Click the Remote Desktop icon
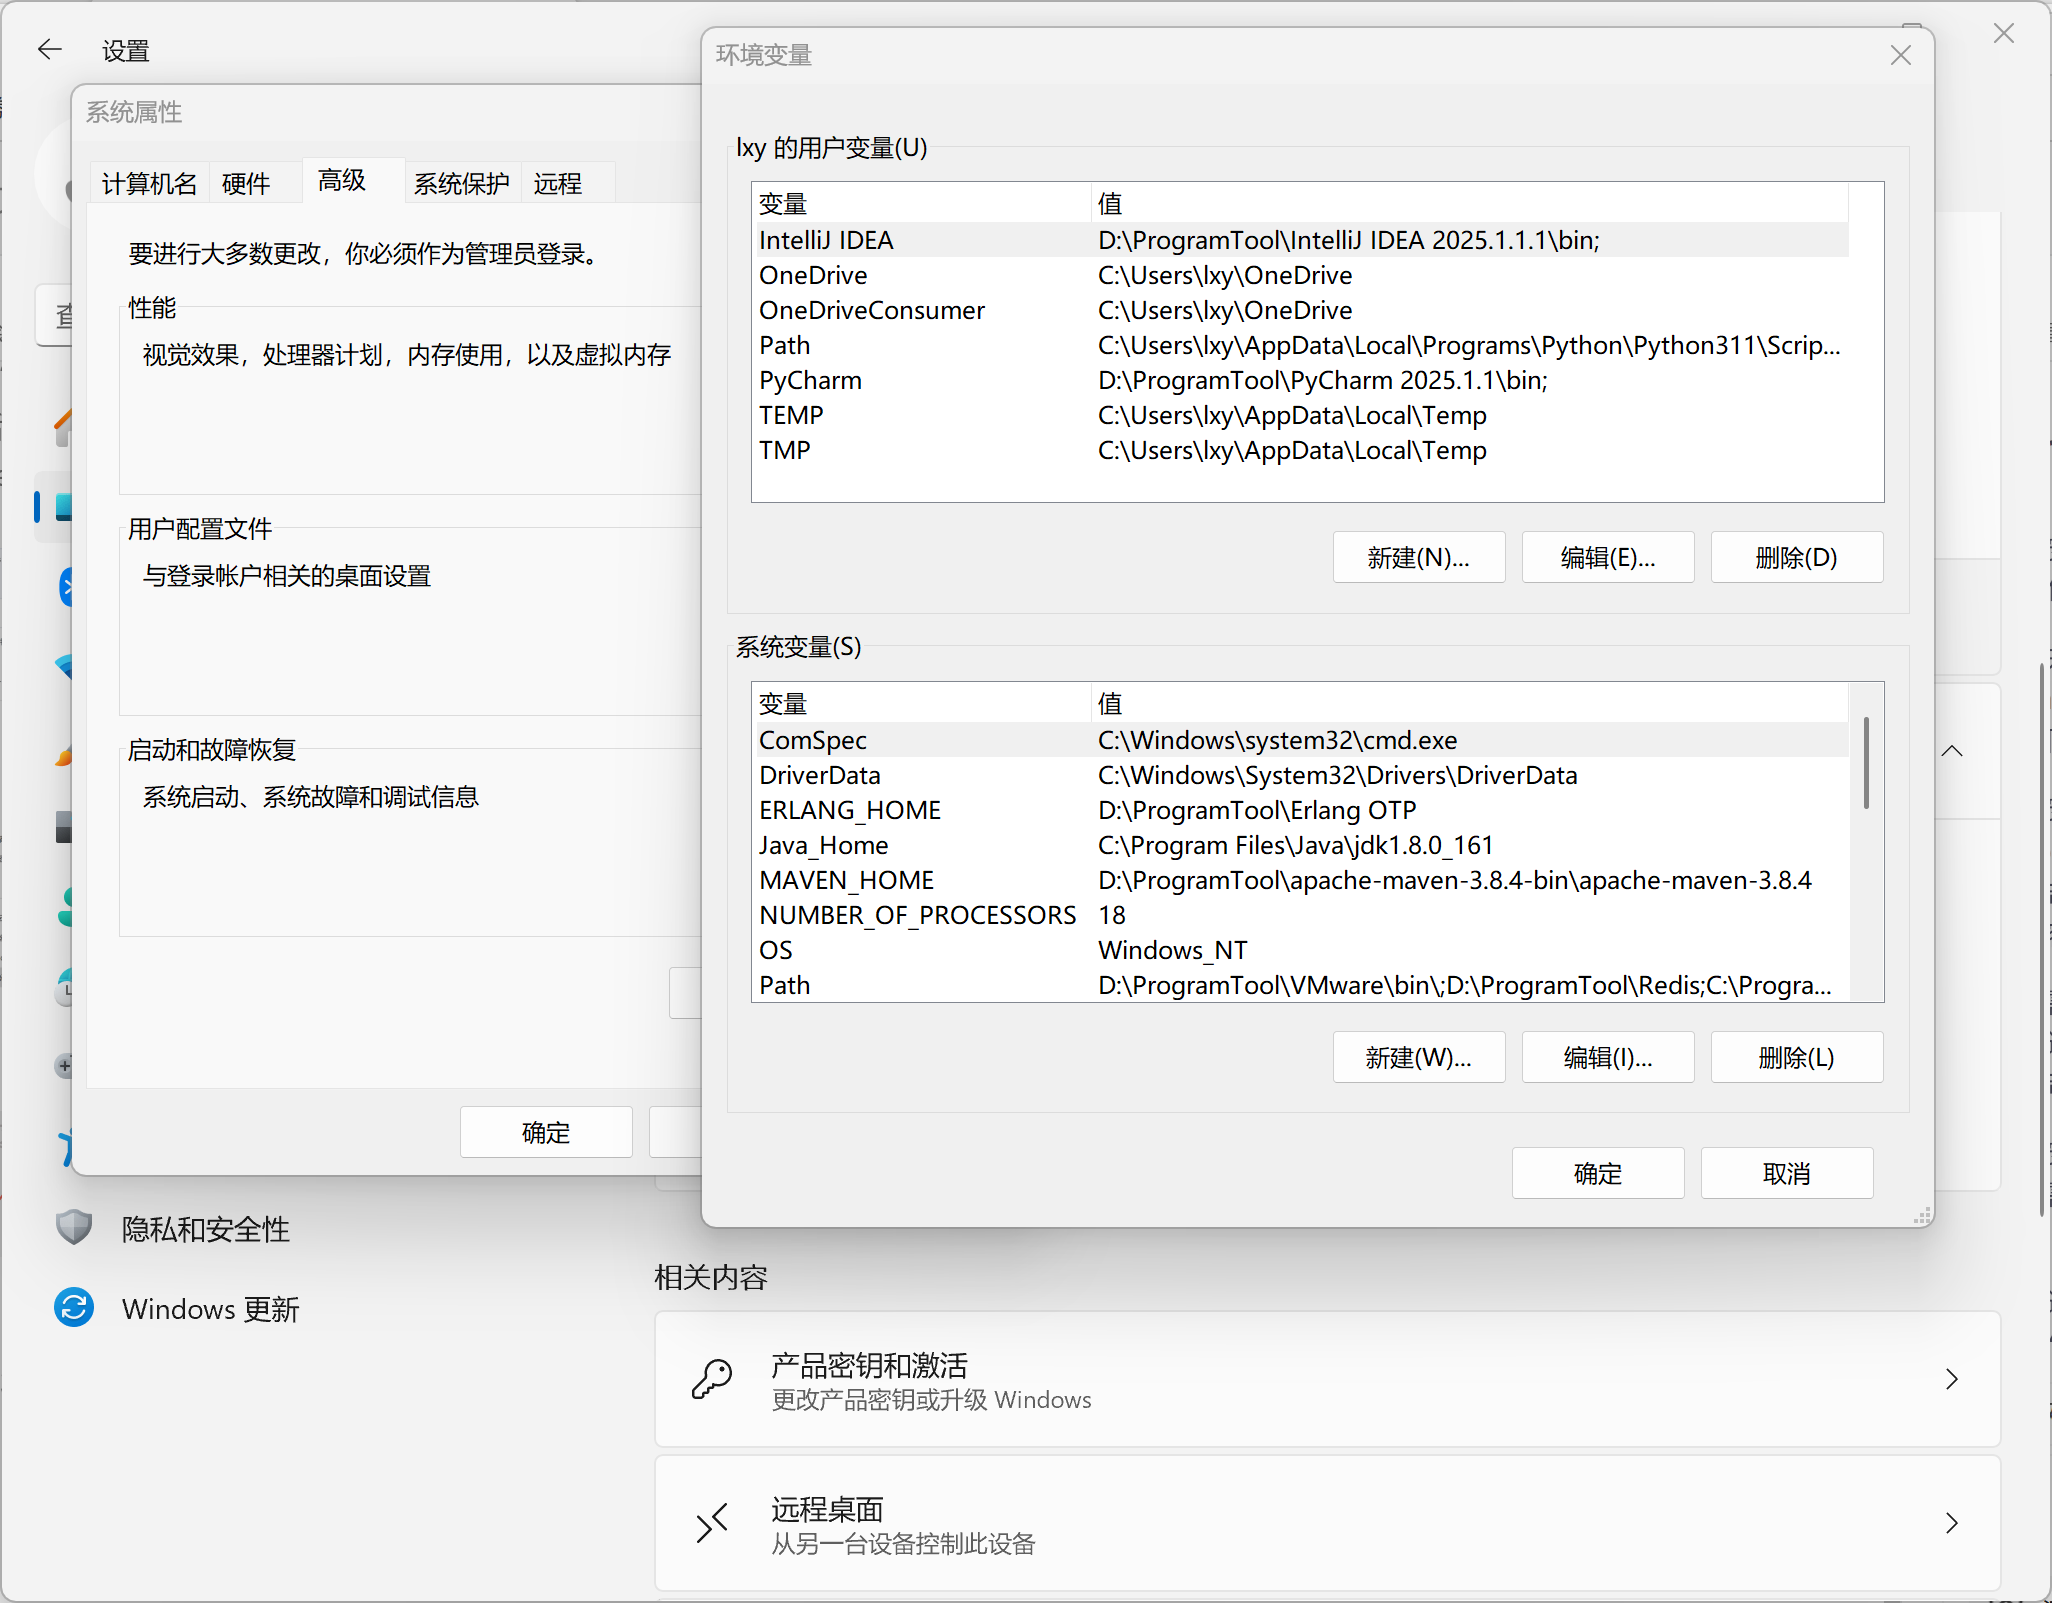The width and height of the screenshot is (2052, 1603). point(712,1523)
